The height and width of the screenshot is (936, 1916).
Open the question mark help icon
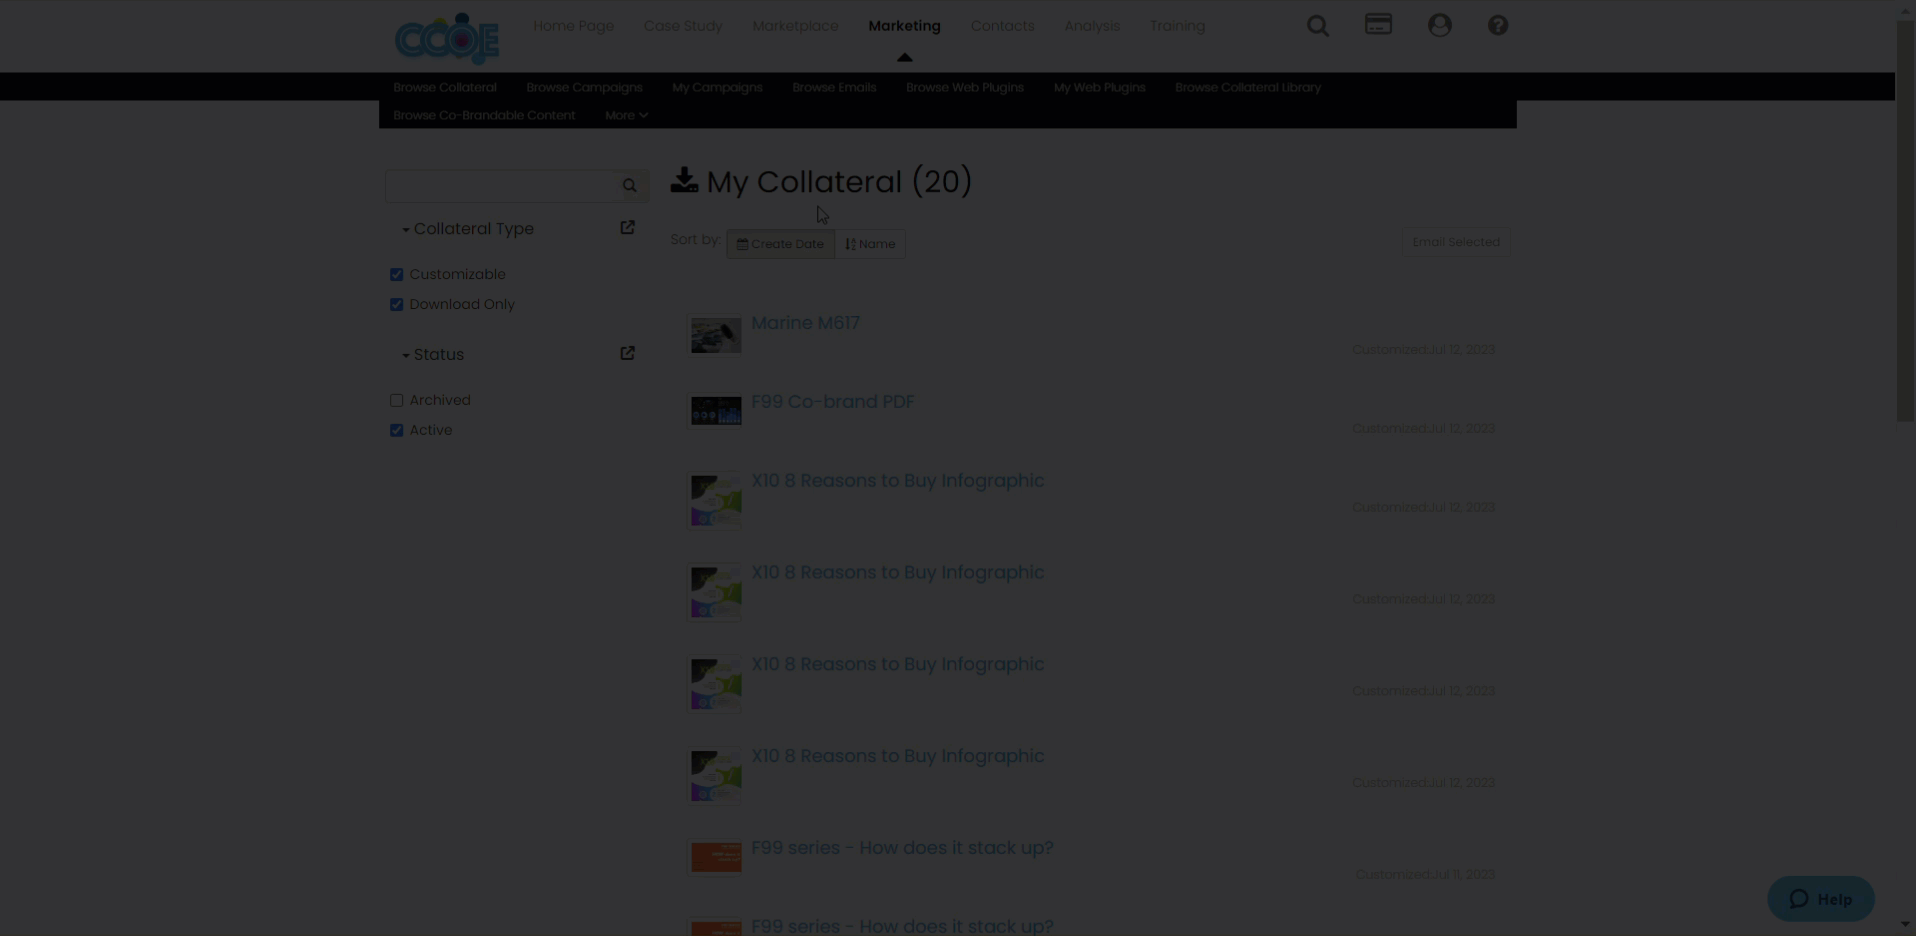coord(1497,25)
